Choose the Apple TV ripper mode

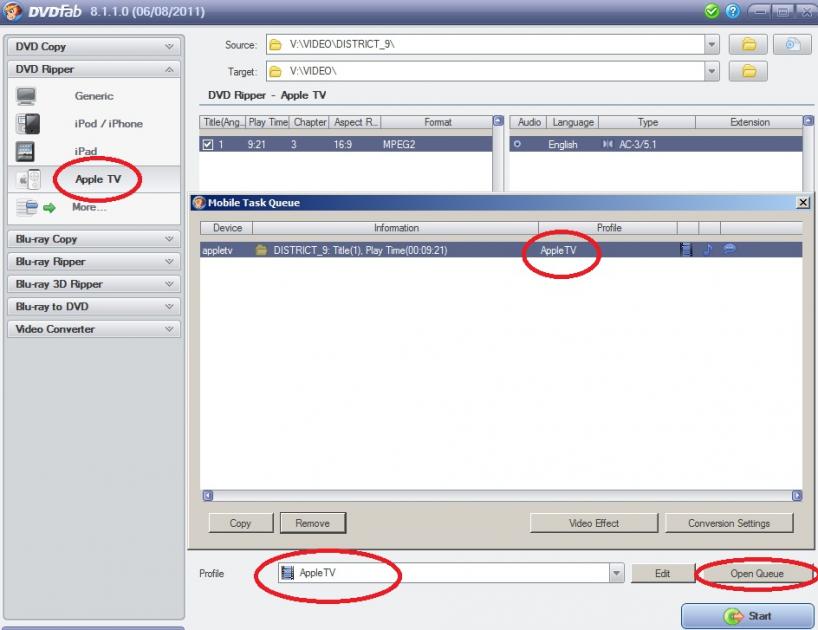pyautogui.click(x=98, y=179)
